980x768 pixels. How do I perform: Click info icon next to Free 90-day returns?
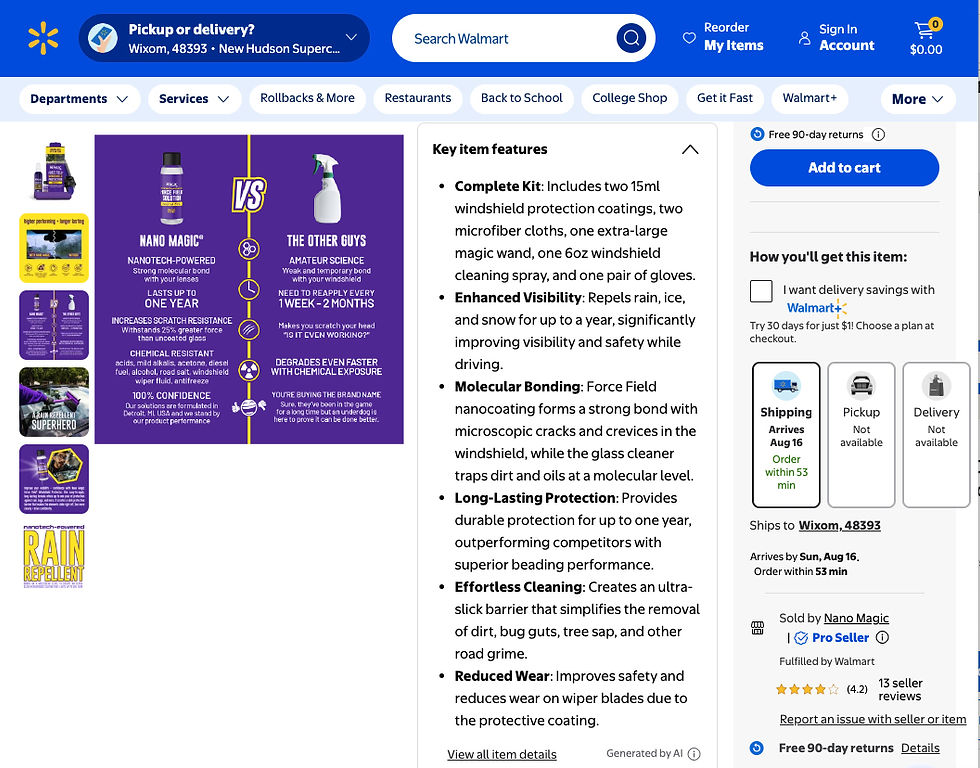click(x=878, y=134)
